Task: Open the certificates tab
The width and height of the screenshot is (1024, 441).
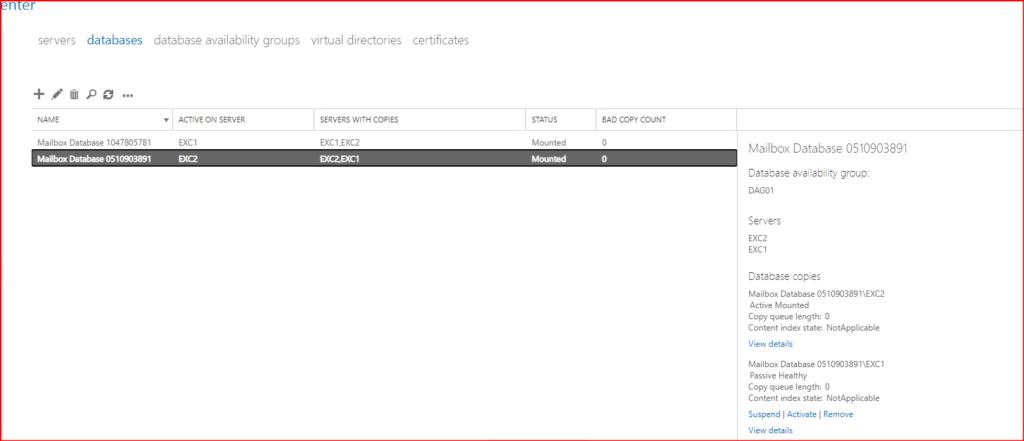Action: 440,41
